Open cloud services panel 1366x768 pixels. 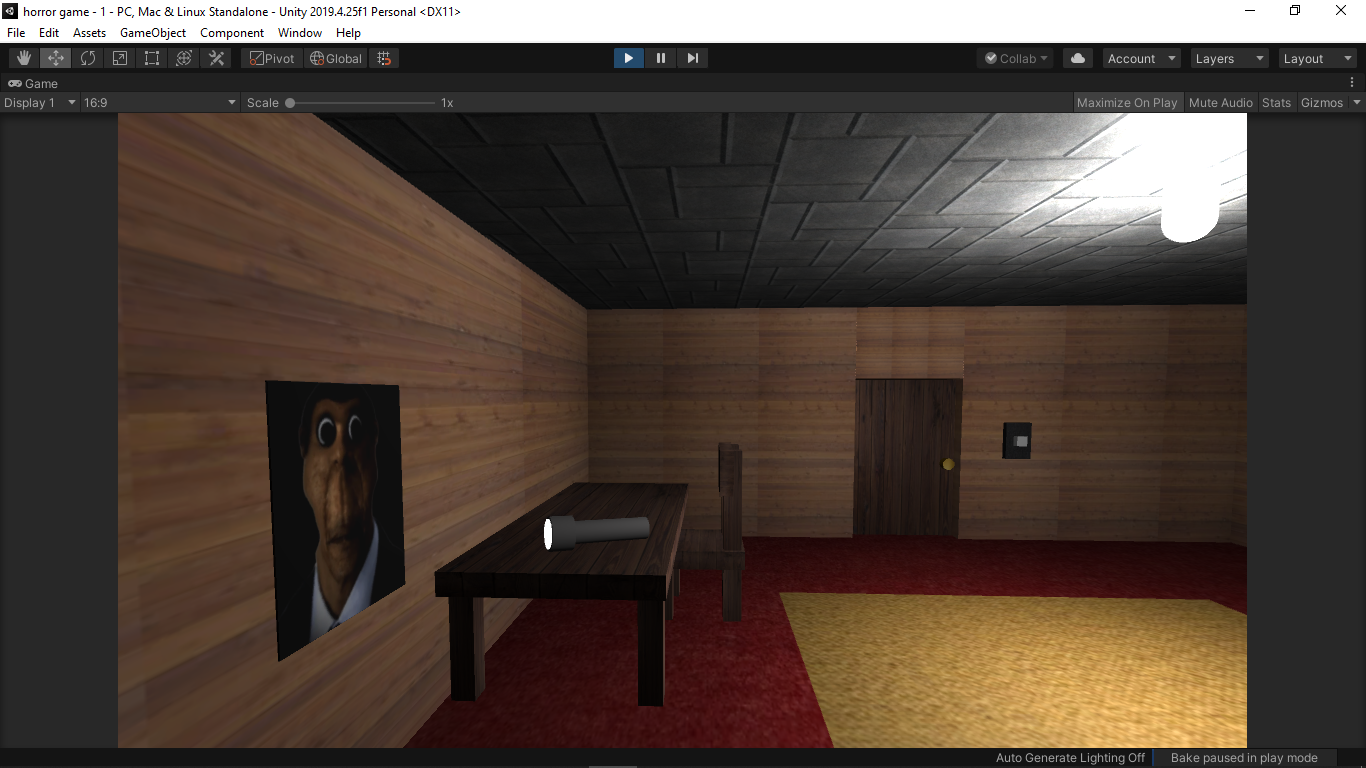point(1078,58)
